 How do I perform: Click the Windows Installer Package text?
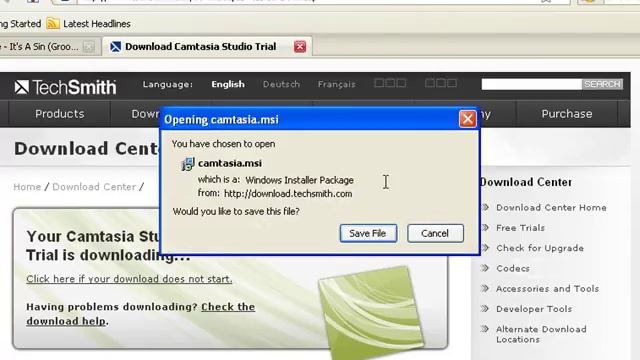click(300, 180)
